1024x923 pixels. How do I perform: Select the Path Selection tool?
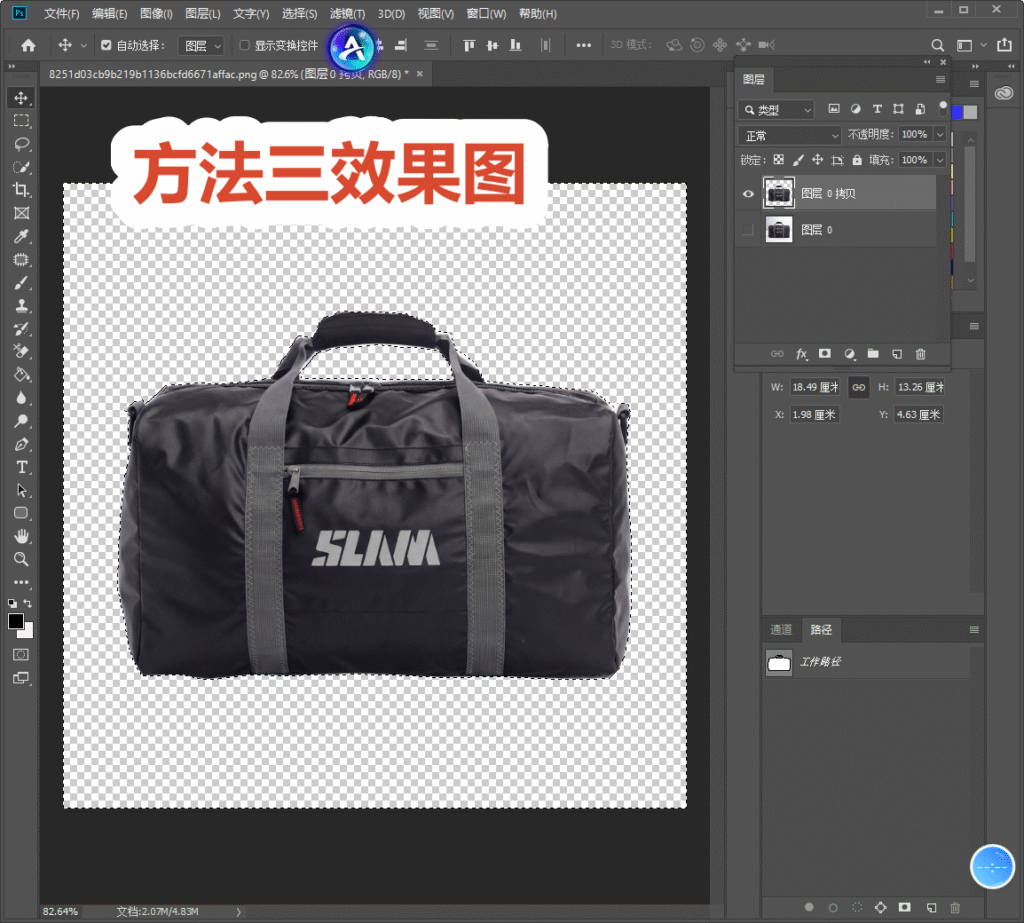tap(21, 490)
